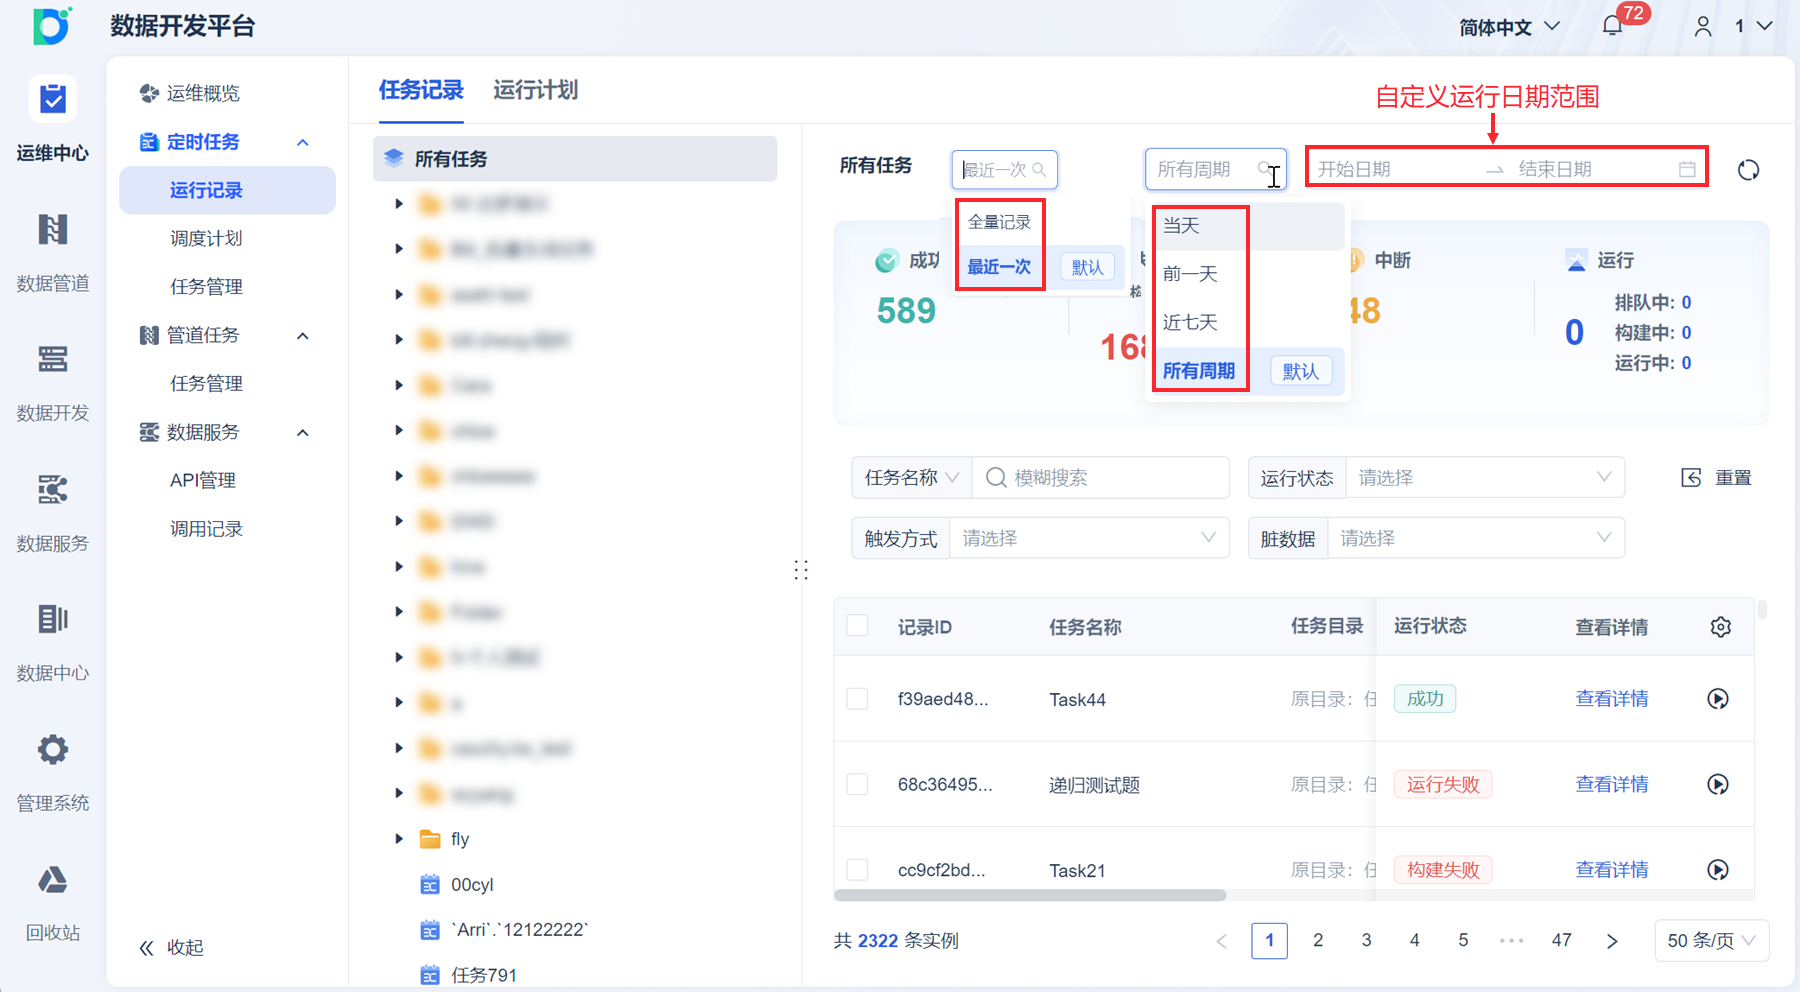
Task: Go to page 47
Action: (x=1561, y=940)
